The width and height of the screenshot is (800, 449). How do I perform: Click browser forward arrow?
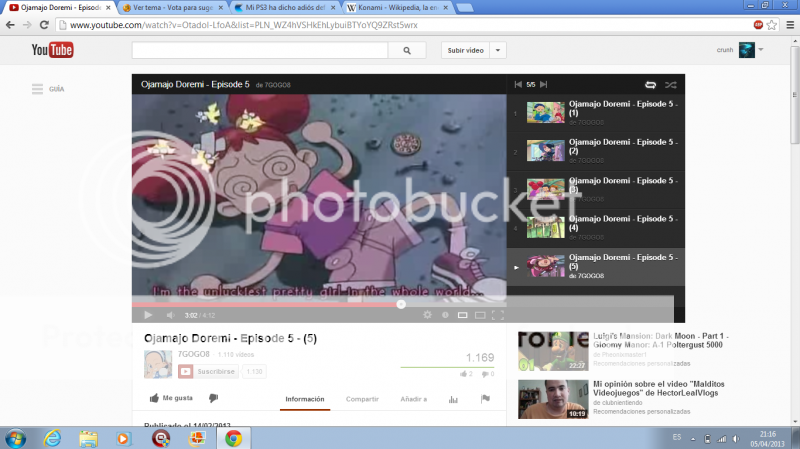pyautogui.click(x=27, y=24)
